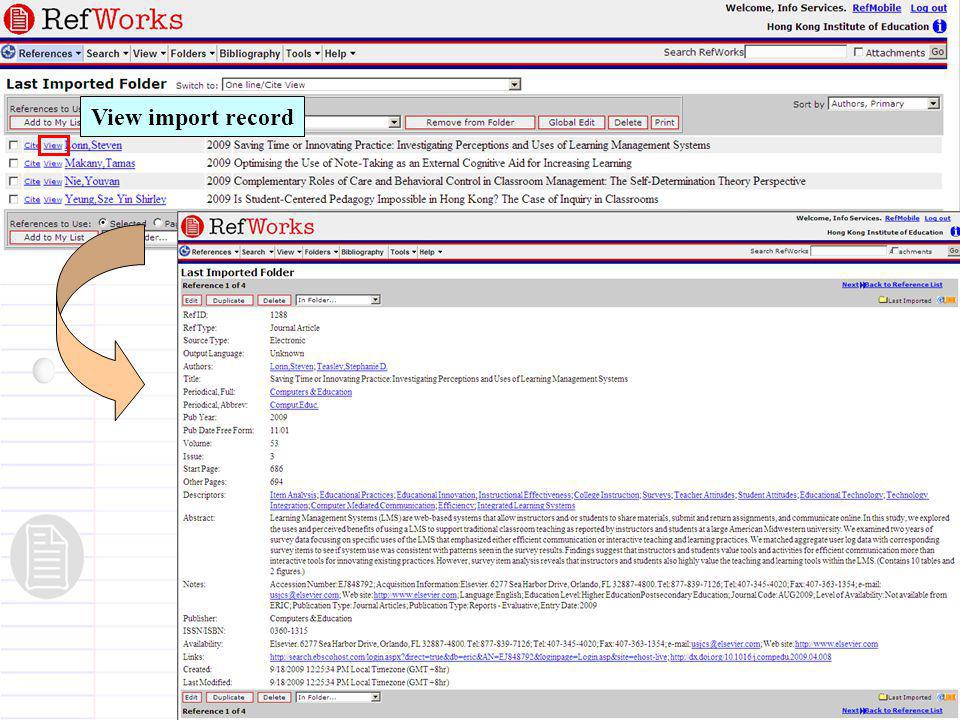Click the bottom Edit button in the record view
Viewport: 960px width, 720px height.
coord(192,697)
